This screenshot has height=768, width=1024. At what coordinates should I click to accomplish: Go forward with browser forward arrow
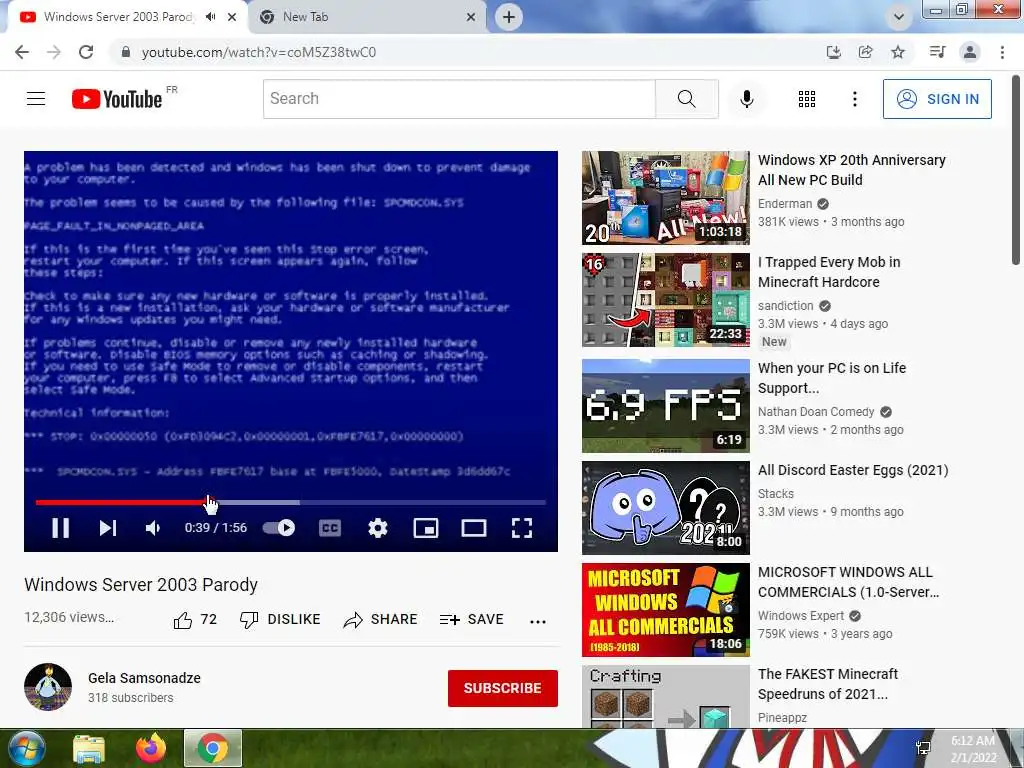tap(54, 52)
